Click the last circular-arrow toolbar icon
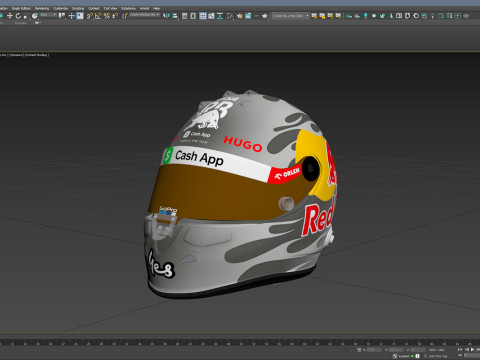 466,16
